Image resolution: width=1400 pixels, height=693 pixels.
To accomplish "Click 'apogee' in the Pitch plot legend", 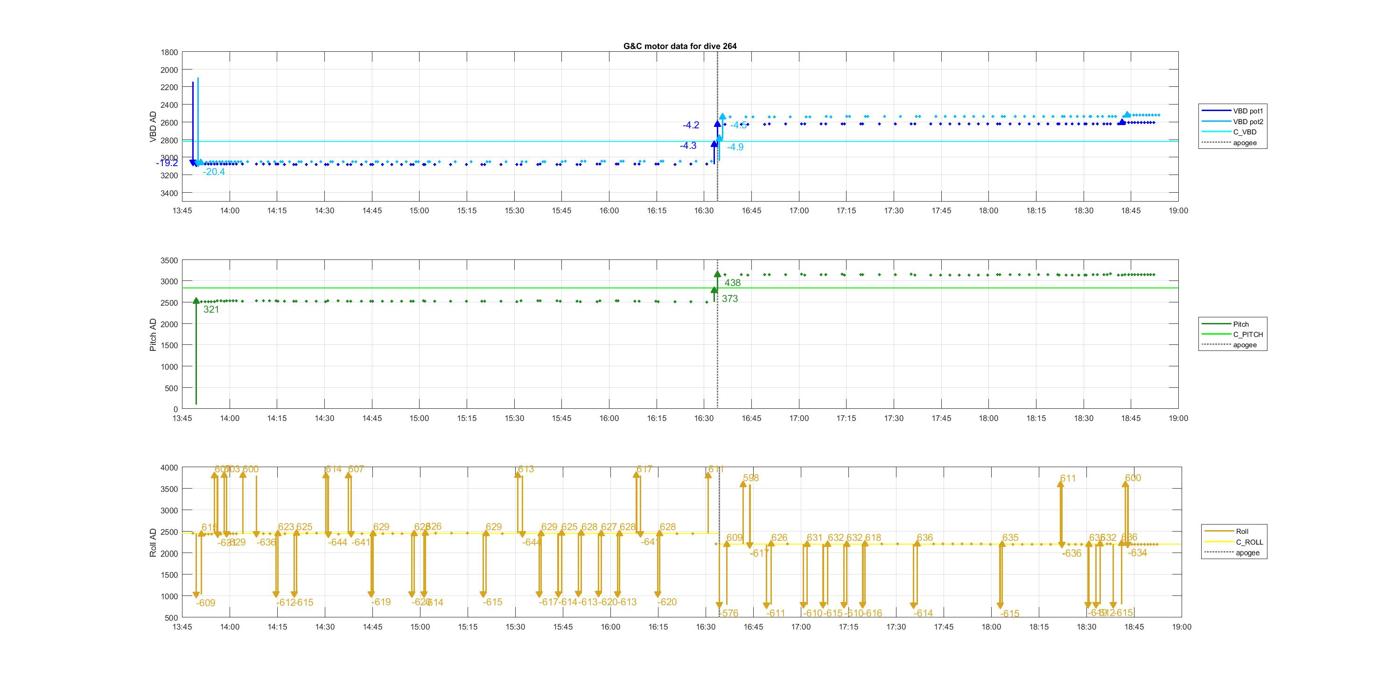I will pyautogui.click(x=1244, y=345).
